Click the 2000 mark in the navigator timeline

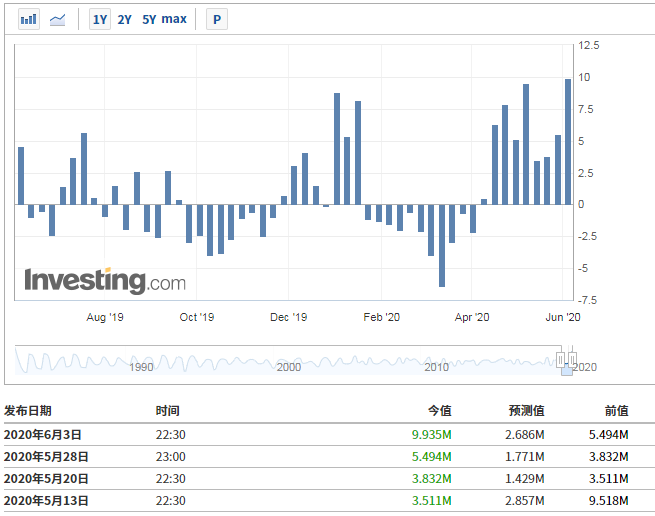point(289,367)
